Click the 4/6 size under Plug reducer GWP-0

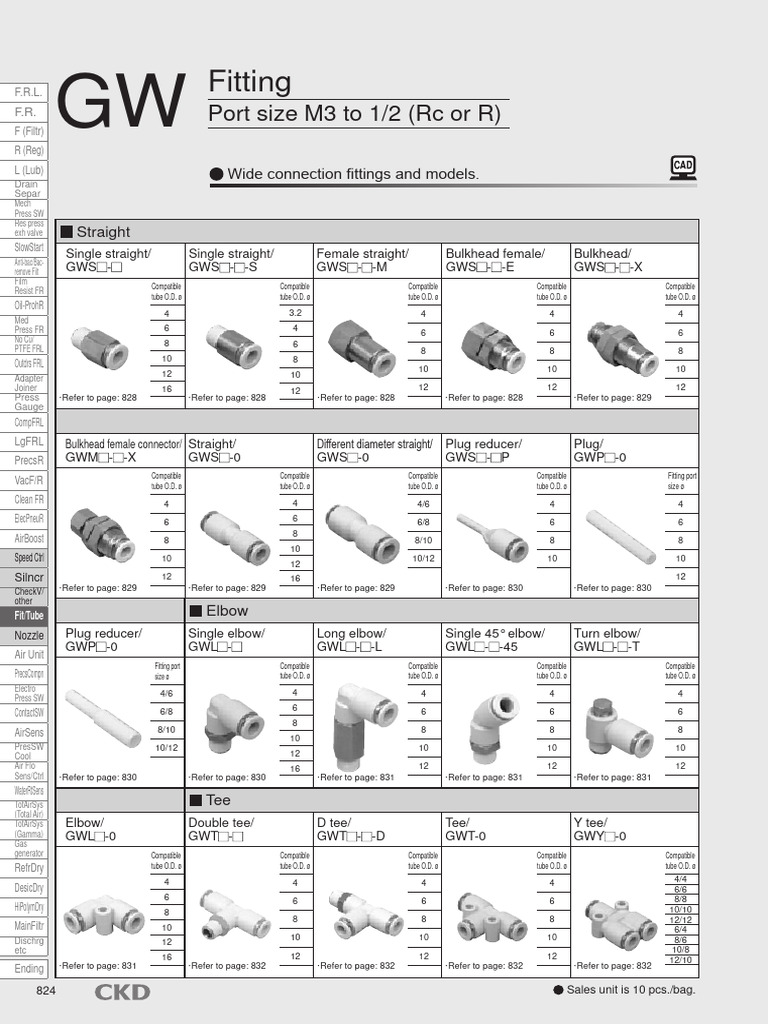[x=167, y=694]
